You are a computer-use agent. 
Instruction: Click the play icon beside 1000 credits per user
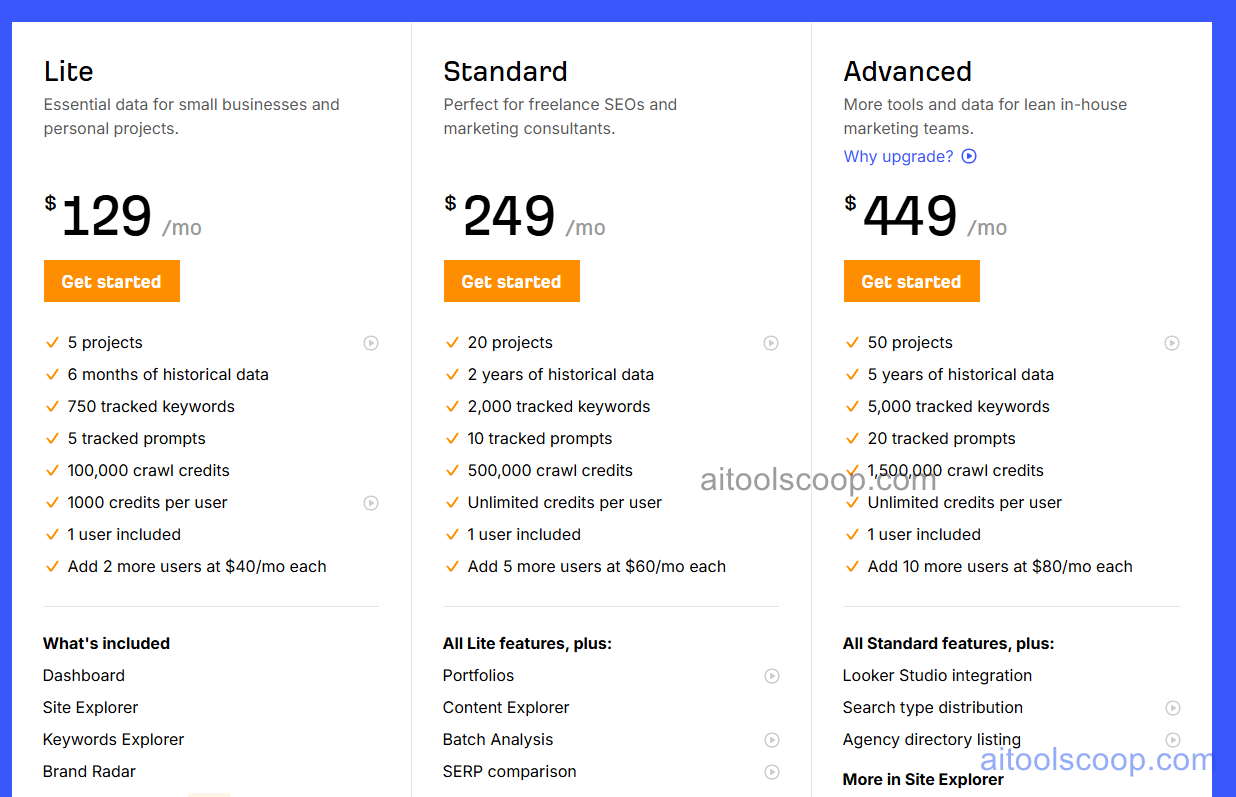pos(371,503)
